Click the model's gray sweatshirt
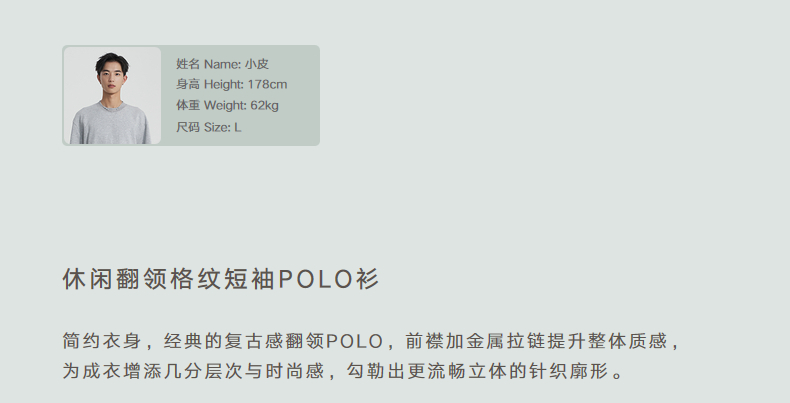Viewport: 790px width, 403px height. click(x=111, y=122)
